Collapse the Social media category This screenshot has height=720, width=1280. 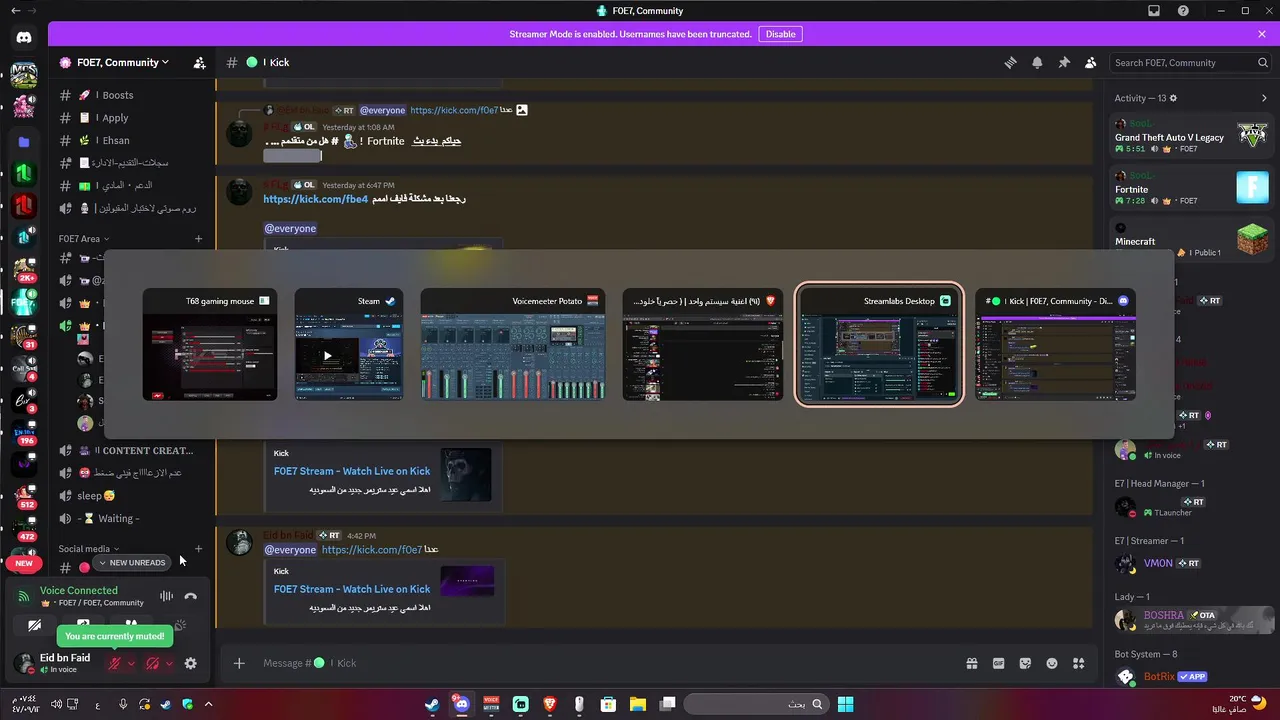click(x=88, y=549)
